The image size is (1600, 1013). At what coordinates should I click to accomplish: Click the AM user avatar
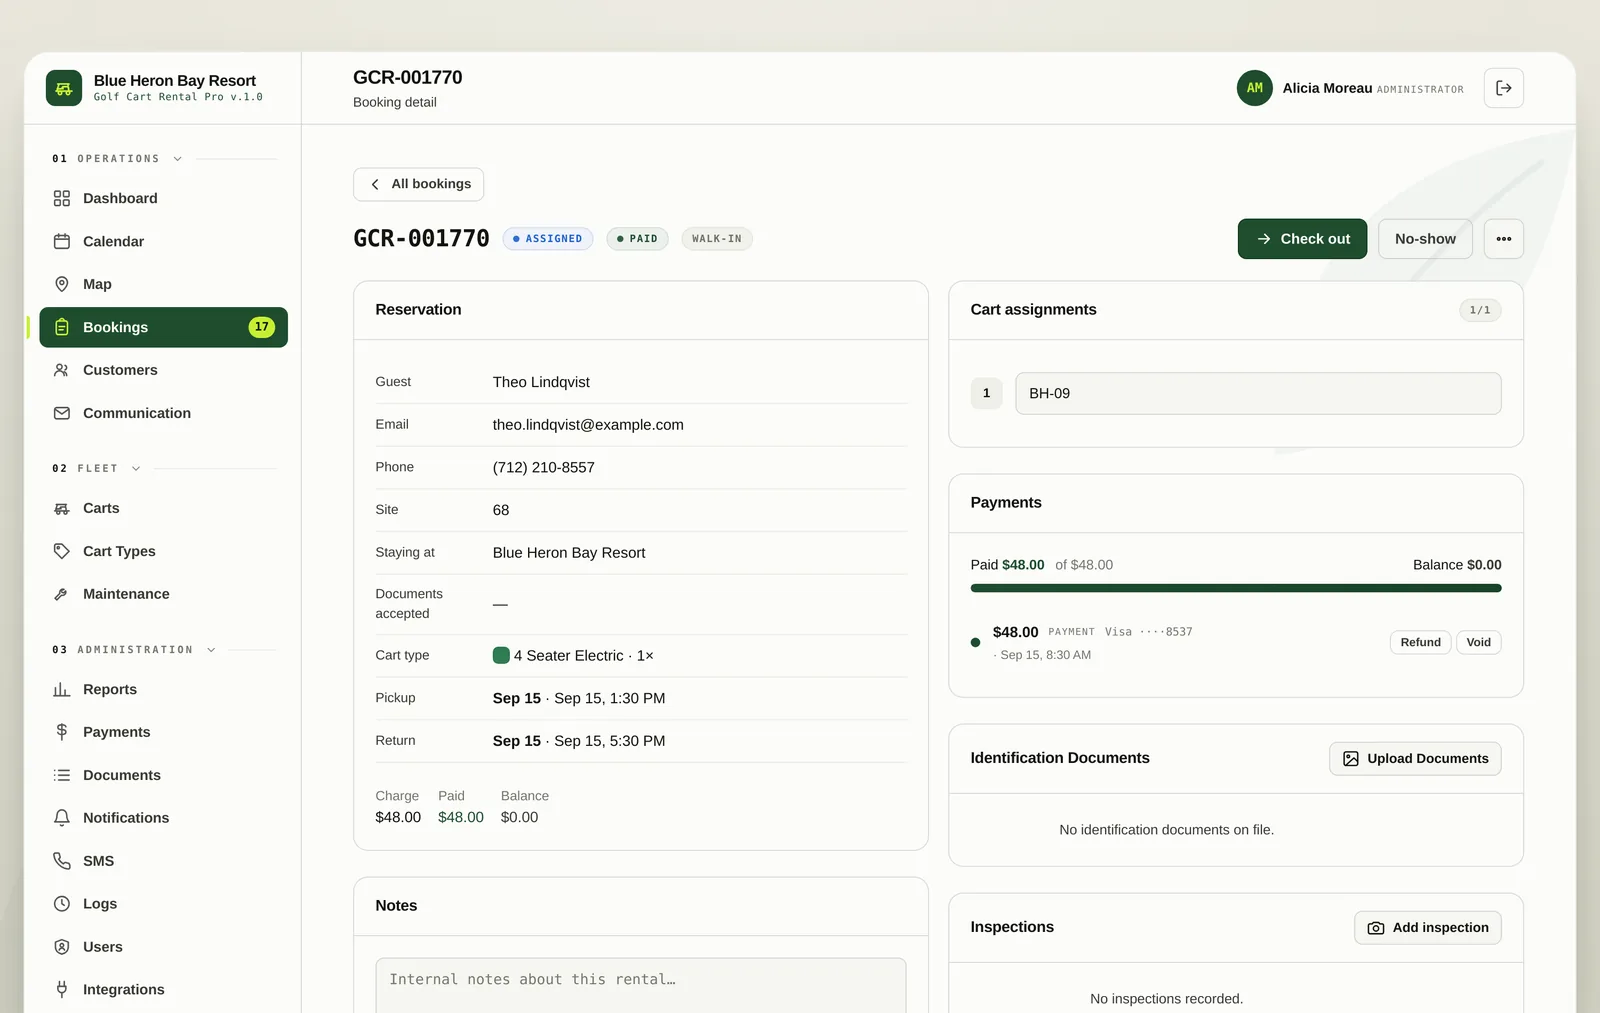click(1255, 88)
